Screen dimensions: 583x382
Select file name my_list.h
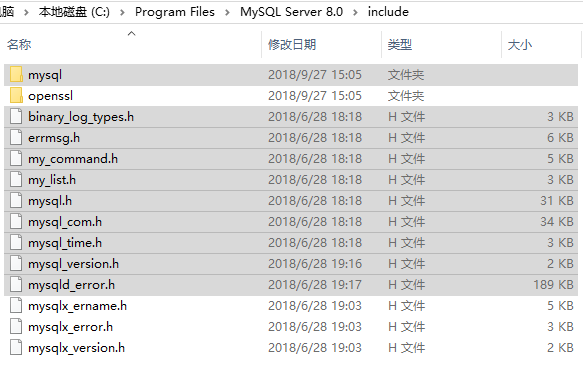pos(52,180)
